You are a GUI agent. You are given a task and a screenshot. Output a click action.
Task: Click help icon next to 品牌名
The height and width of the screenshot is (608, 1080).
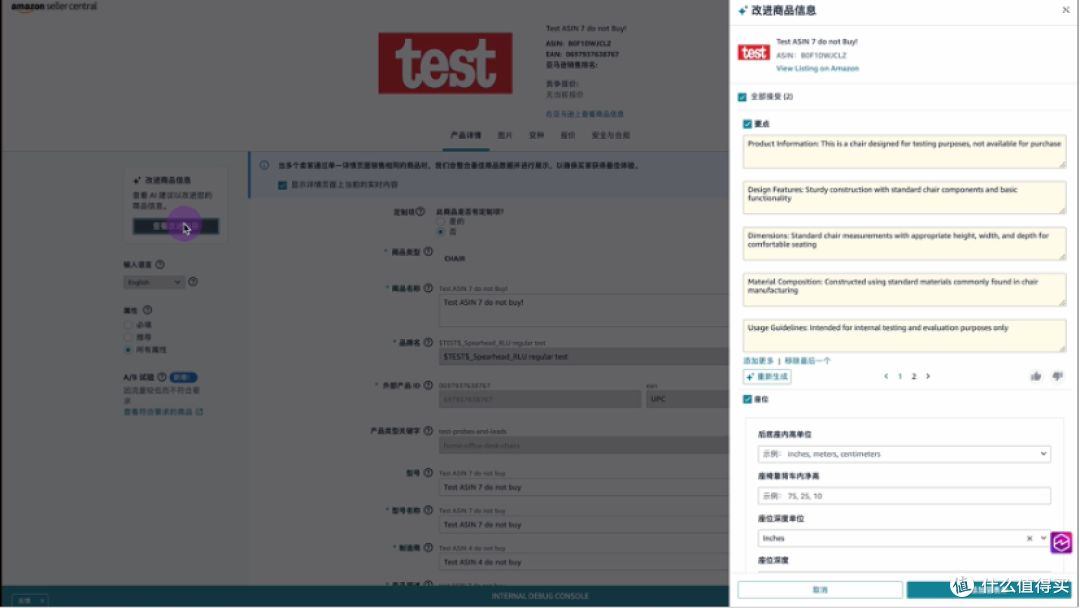428,342
